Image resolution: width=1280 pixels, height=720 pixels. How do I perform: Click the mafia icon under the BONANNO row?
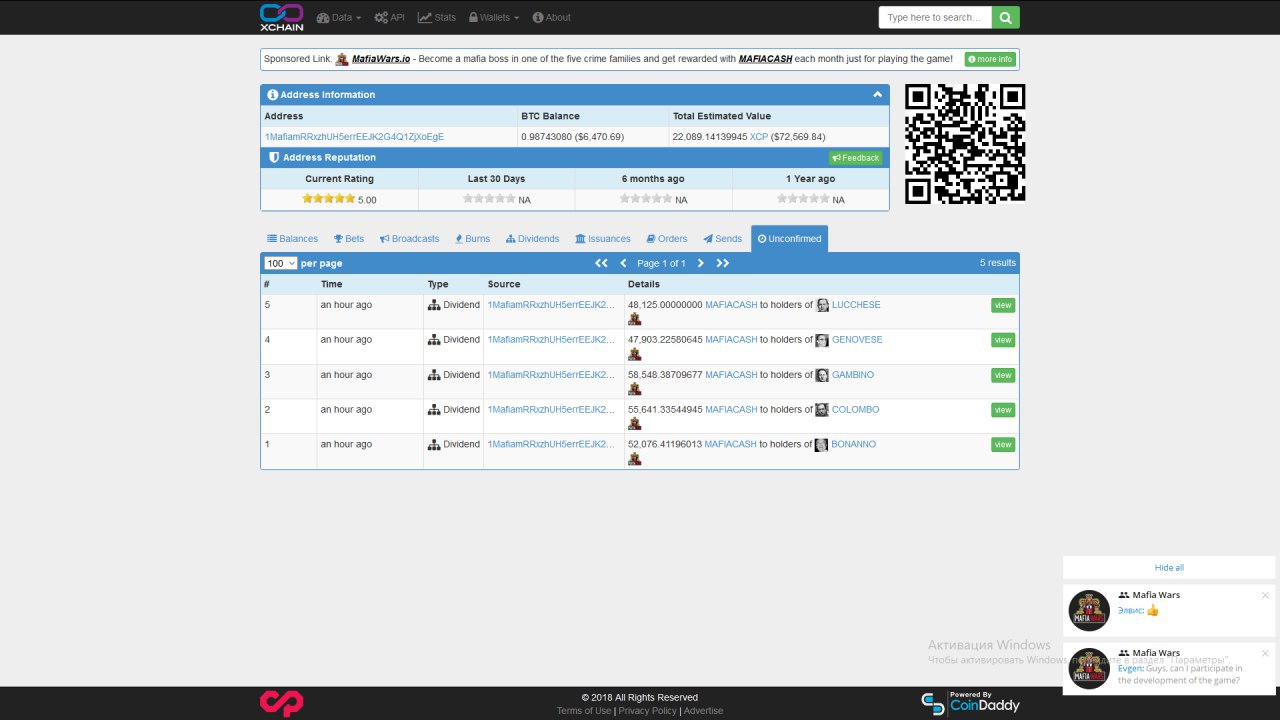(634, 459)
